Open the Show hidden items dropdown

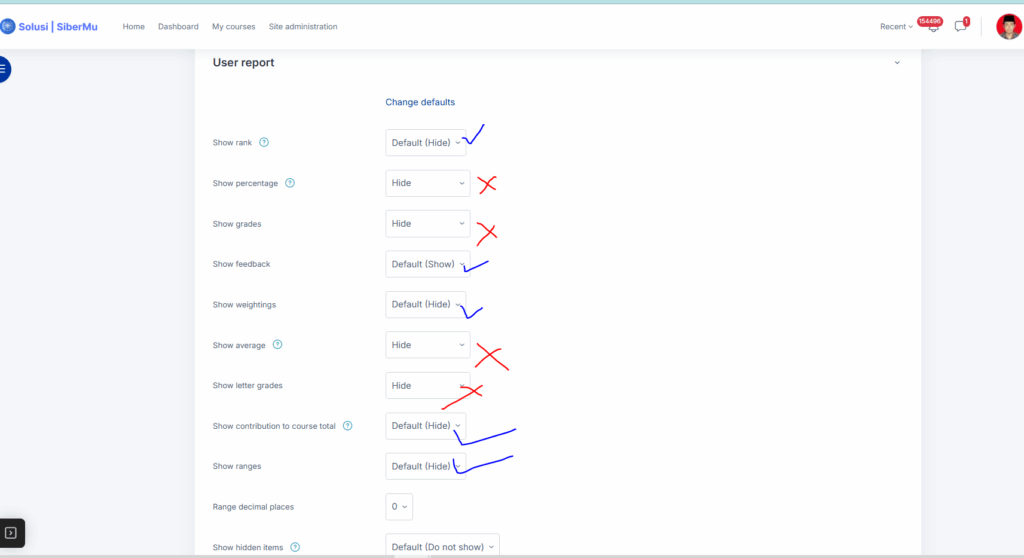point(442,547)
